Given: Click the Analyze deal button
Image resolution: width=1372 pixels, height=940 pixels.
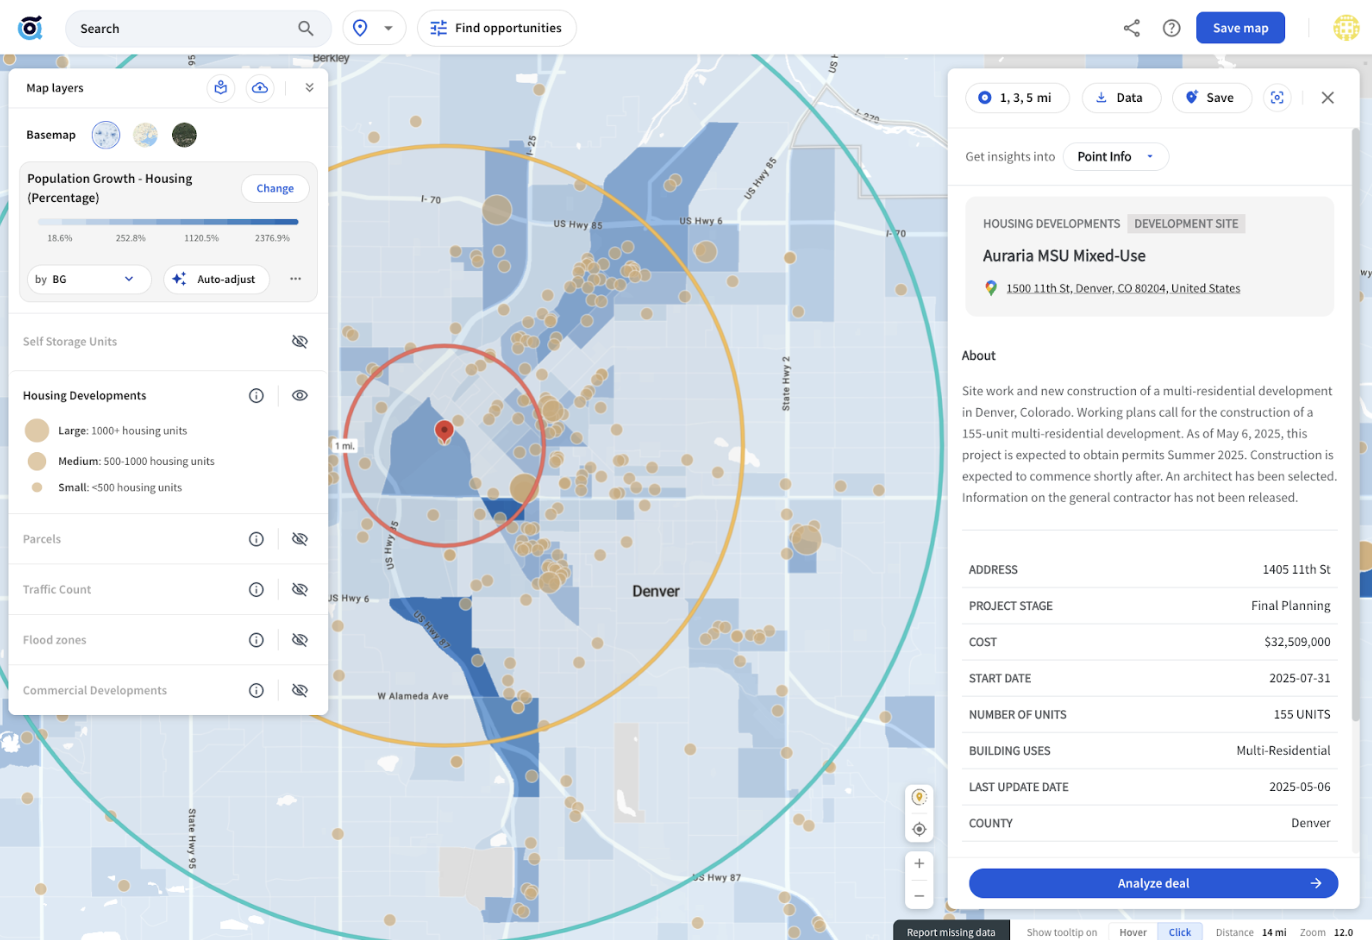Looking at the screenshot, I should pyautogui.click(x=1153, y=883).
